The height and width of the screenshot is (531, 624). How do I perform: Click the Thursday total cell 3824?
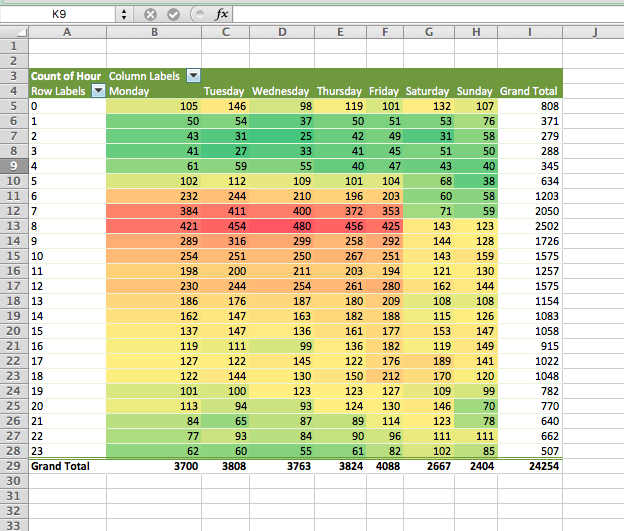341,466
